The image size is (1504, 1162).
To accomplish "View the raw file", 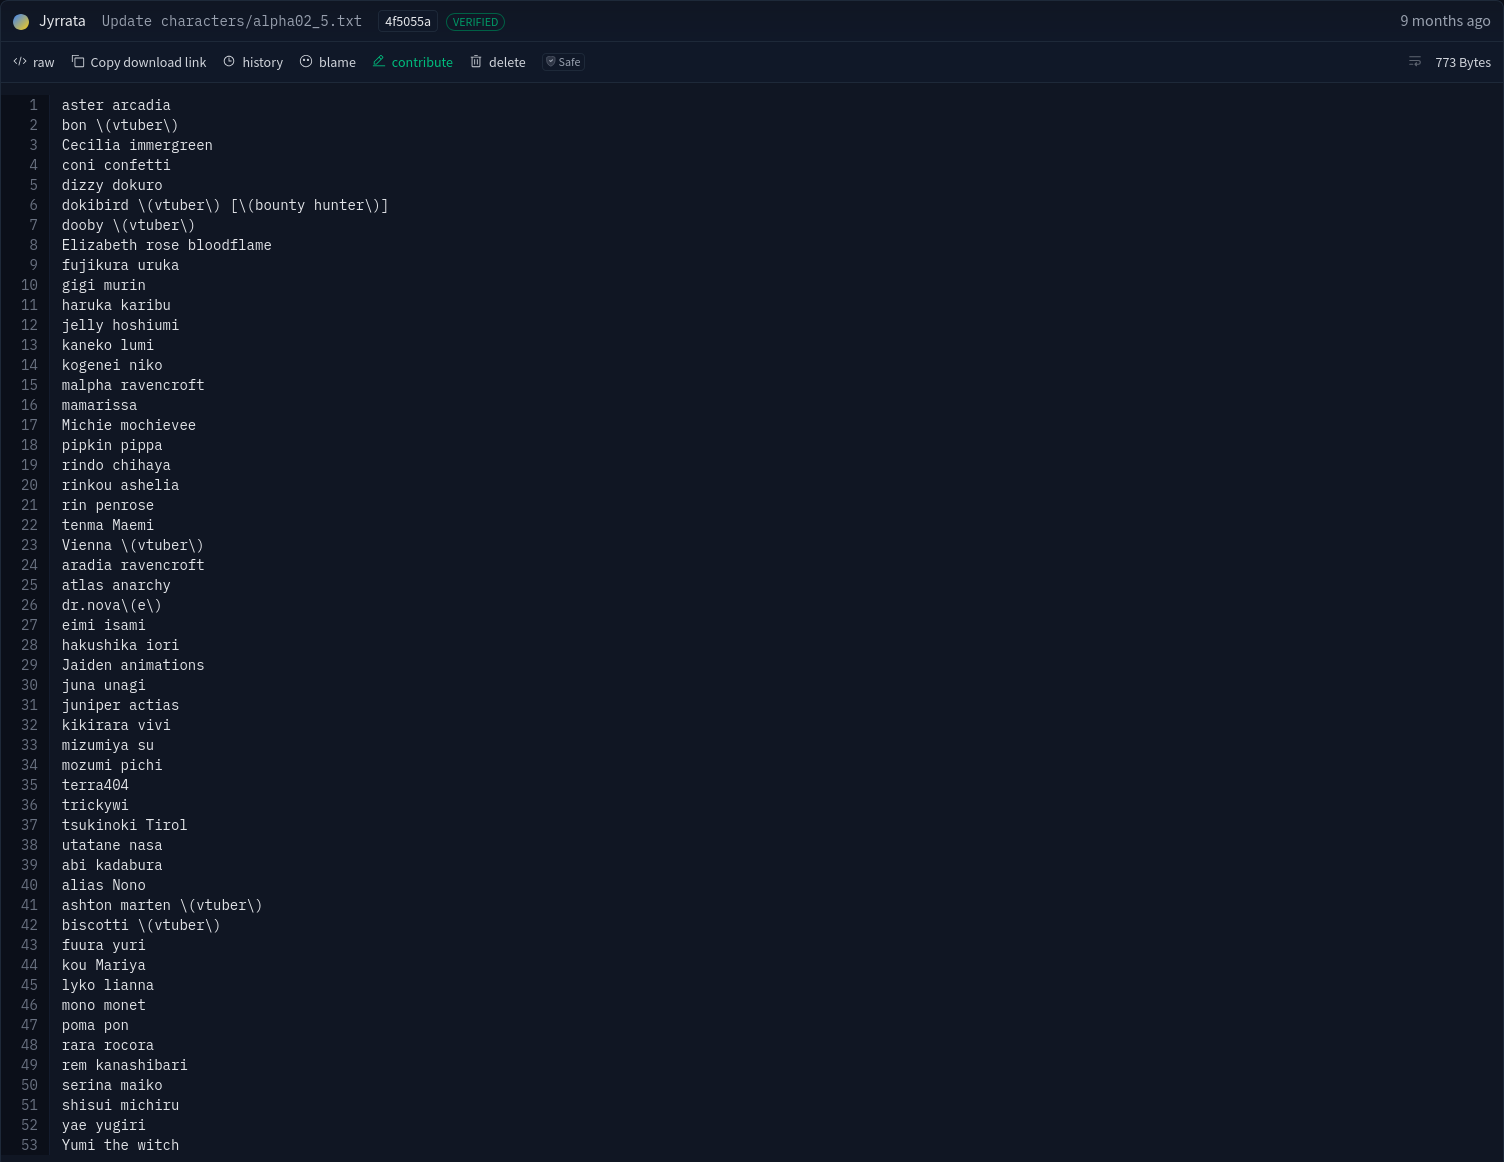I will (34, 62).
